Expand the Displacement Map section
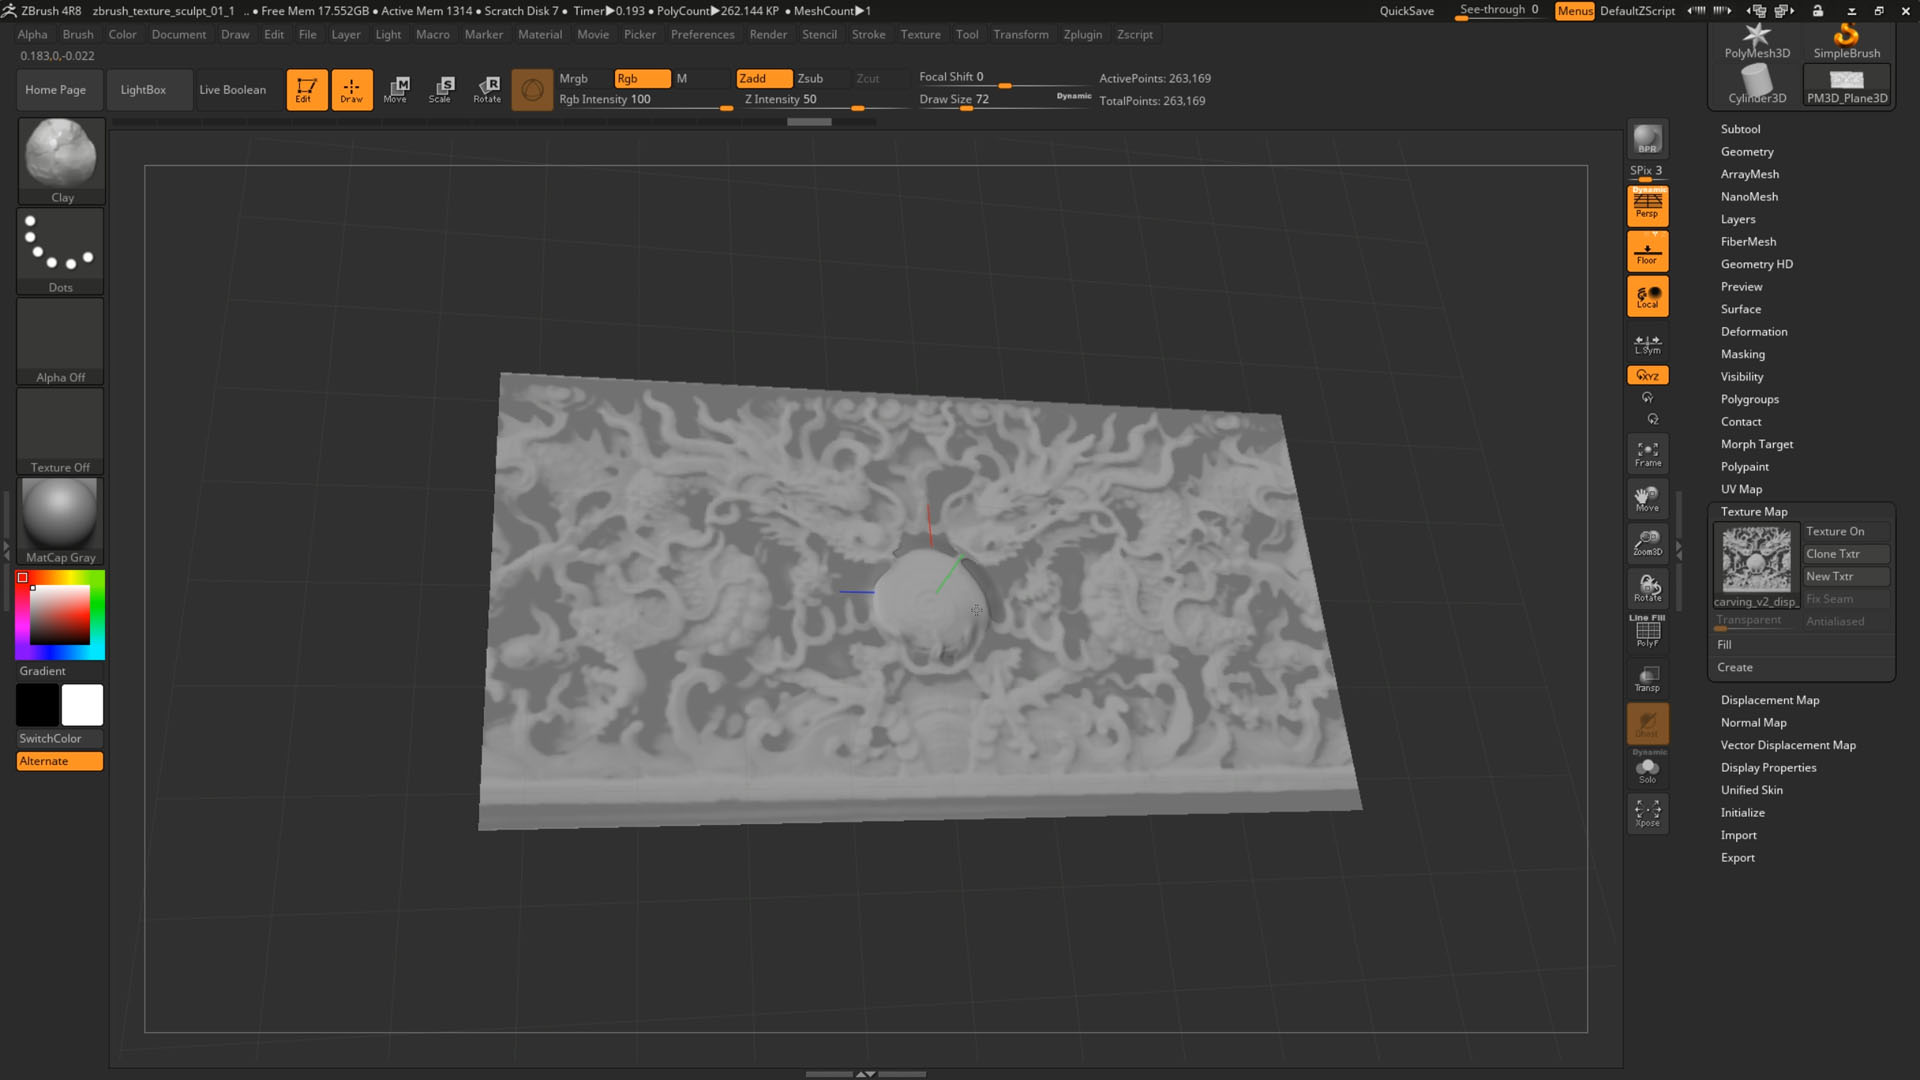 [1769, 700]
